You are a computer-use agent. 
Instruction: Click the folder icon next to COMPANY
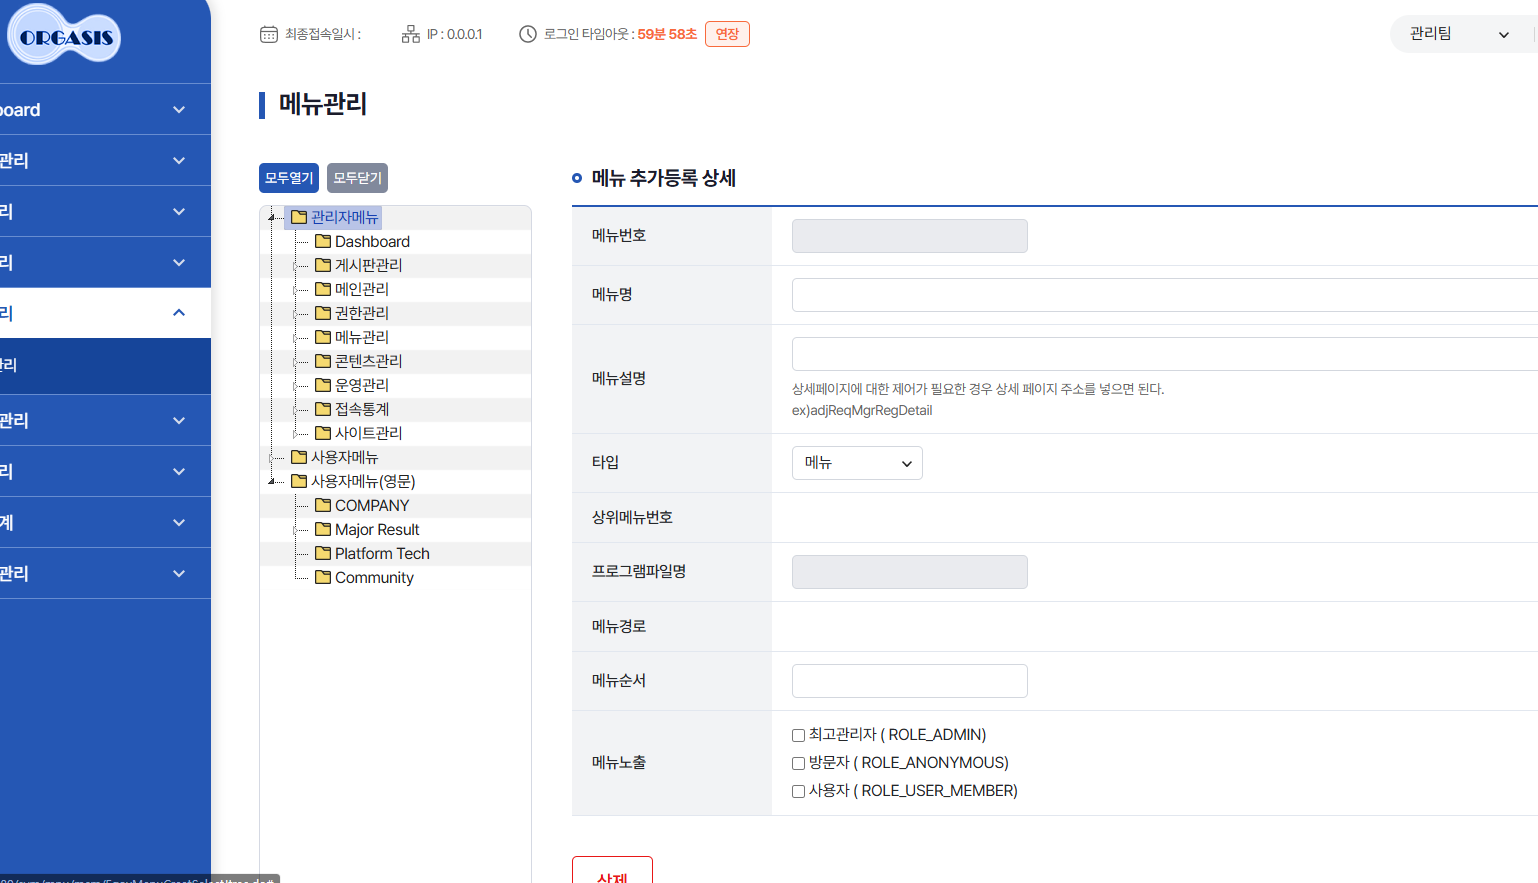323,505
